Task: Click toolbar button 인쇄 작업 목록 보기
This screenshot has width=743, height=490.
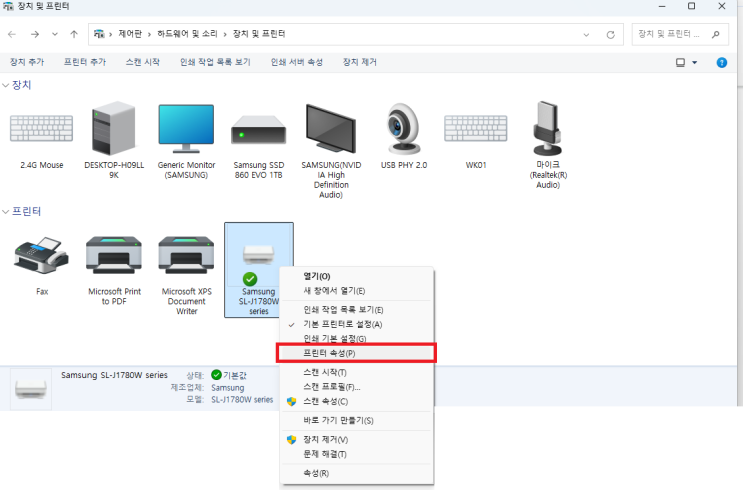Action: click(x=215, y=62)
